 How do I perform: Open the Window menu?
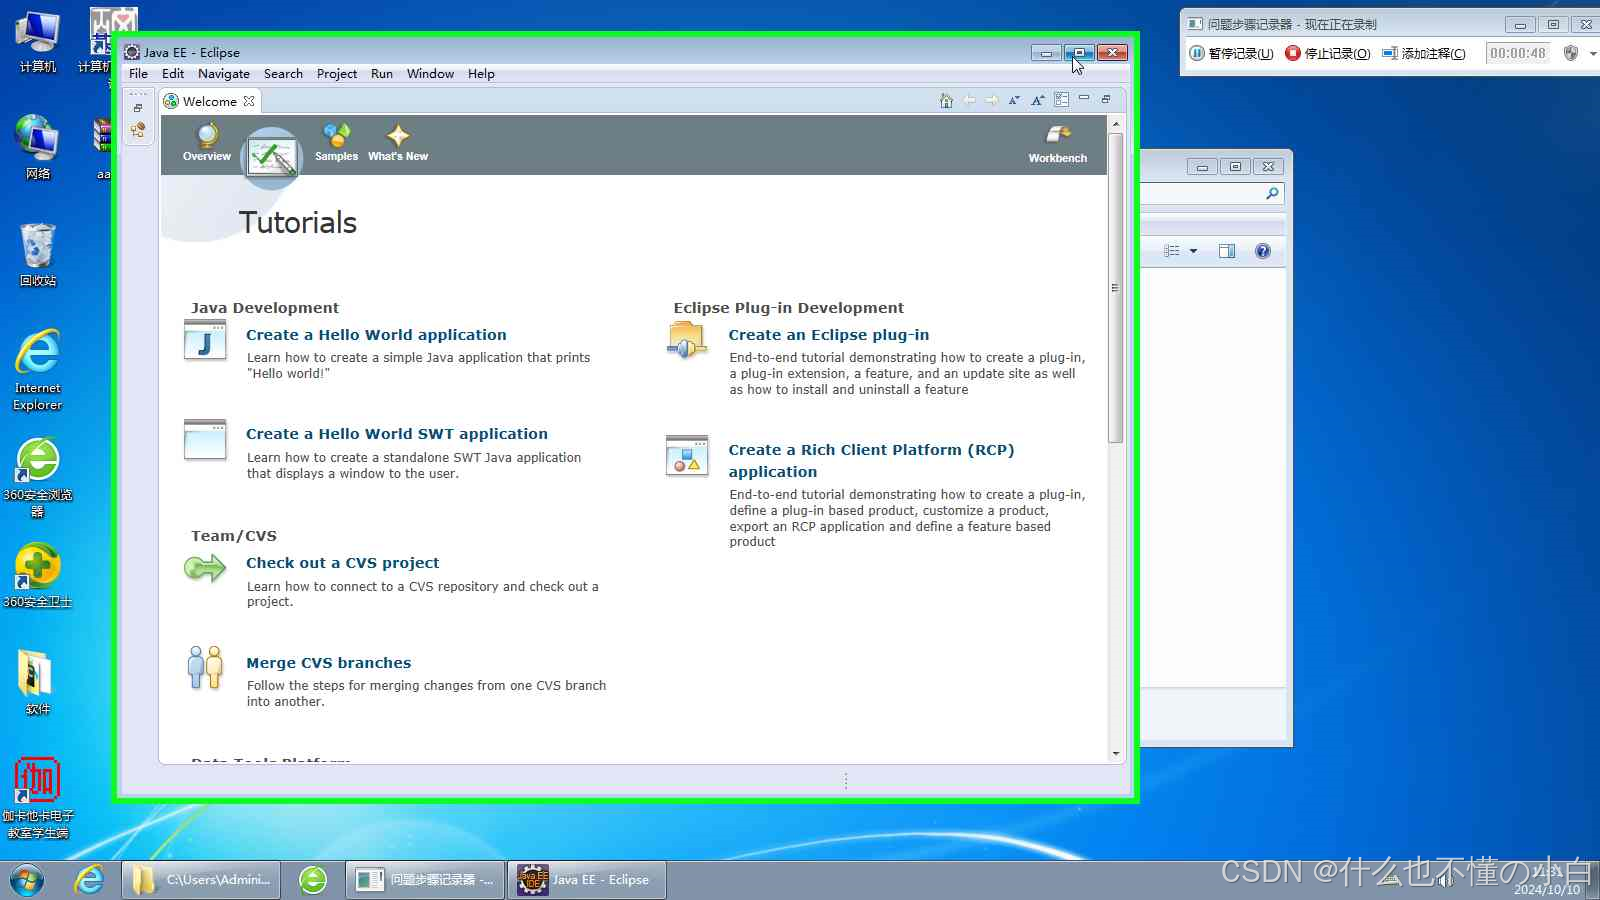(x=431, y=74)
